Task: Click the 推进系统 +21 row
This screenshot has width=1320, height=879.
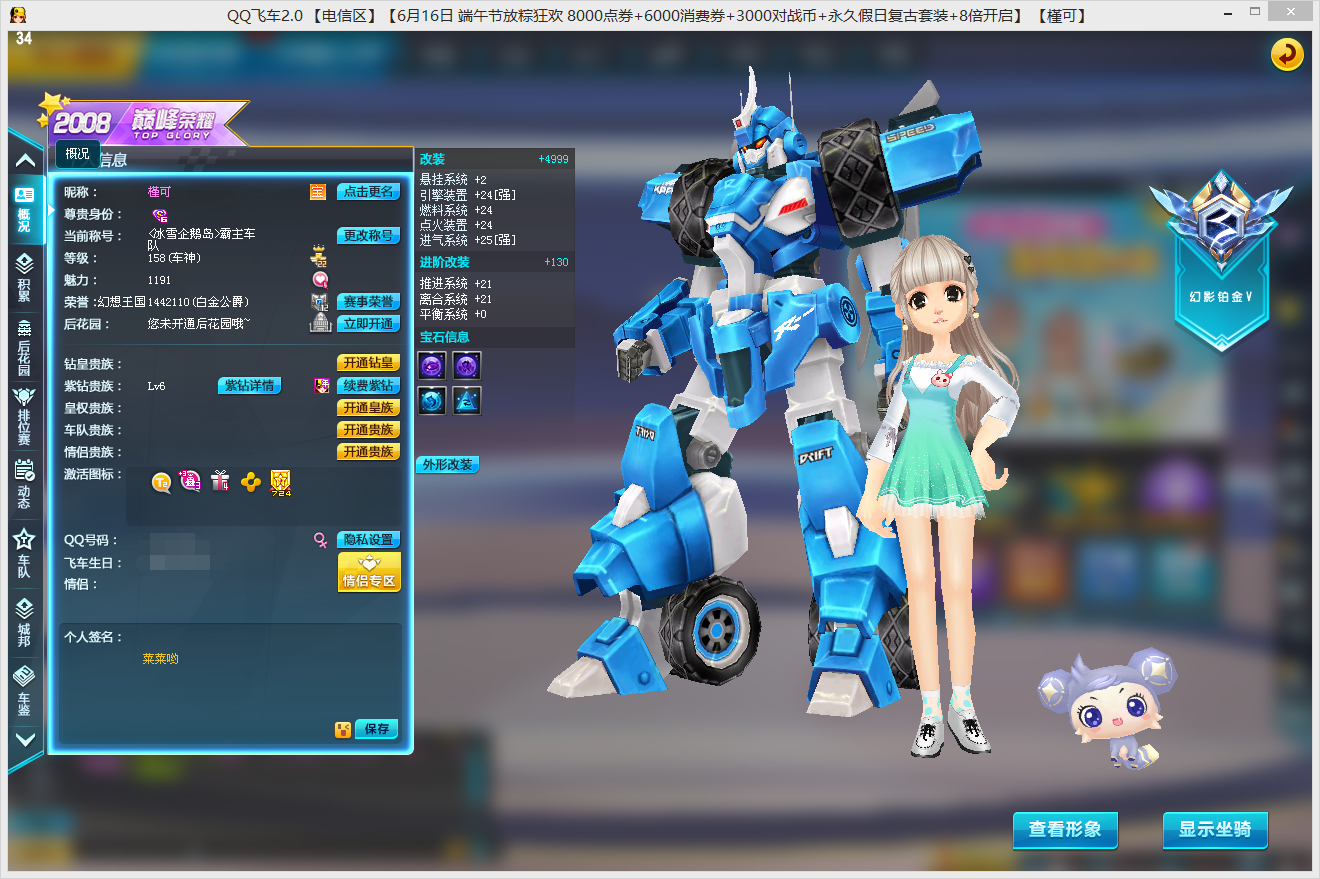Action: pyautogui.click(x=456, y=285)
